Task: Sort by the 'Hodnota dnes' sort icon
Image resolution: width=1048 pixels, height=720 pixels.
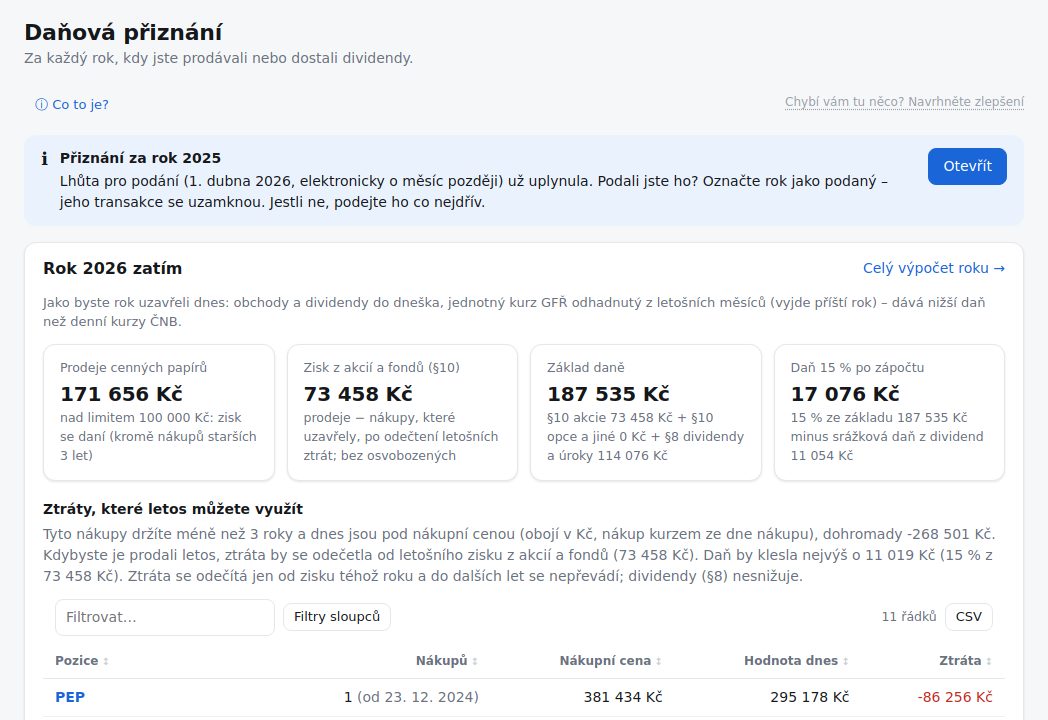Action: coord(845,661)
